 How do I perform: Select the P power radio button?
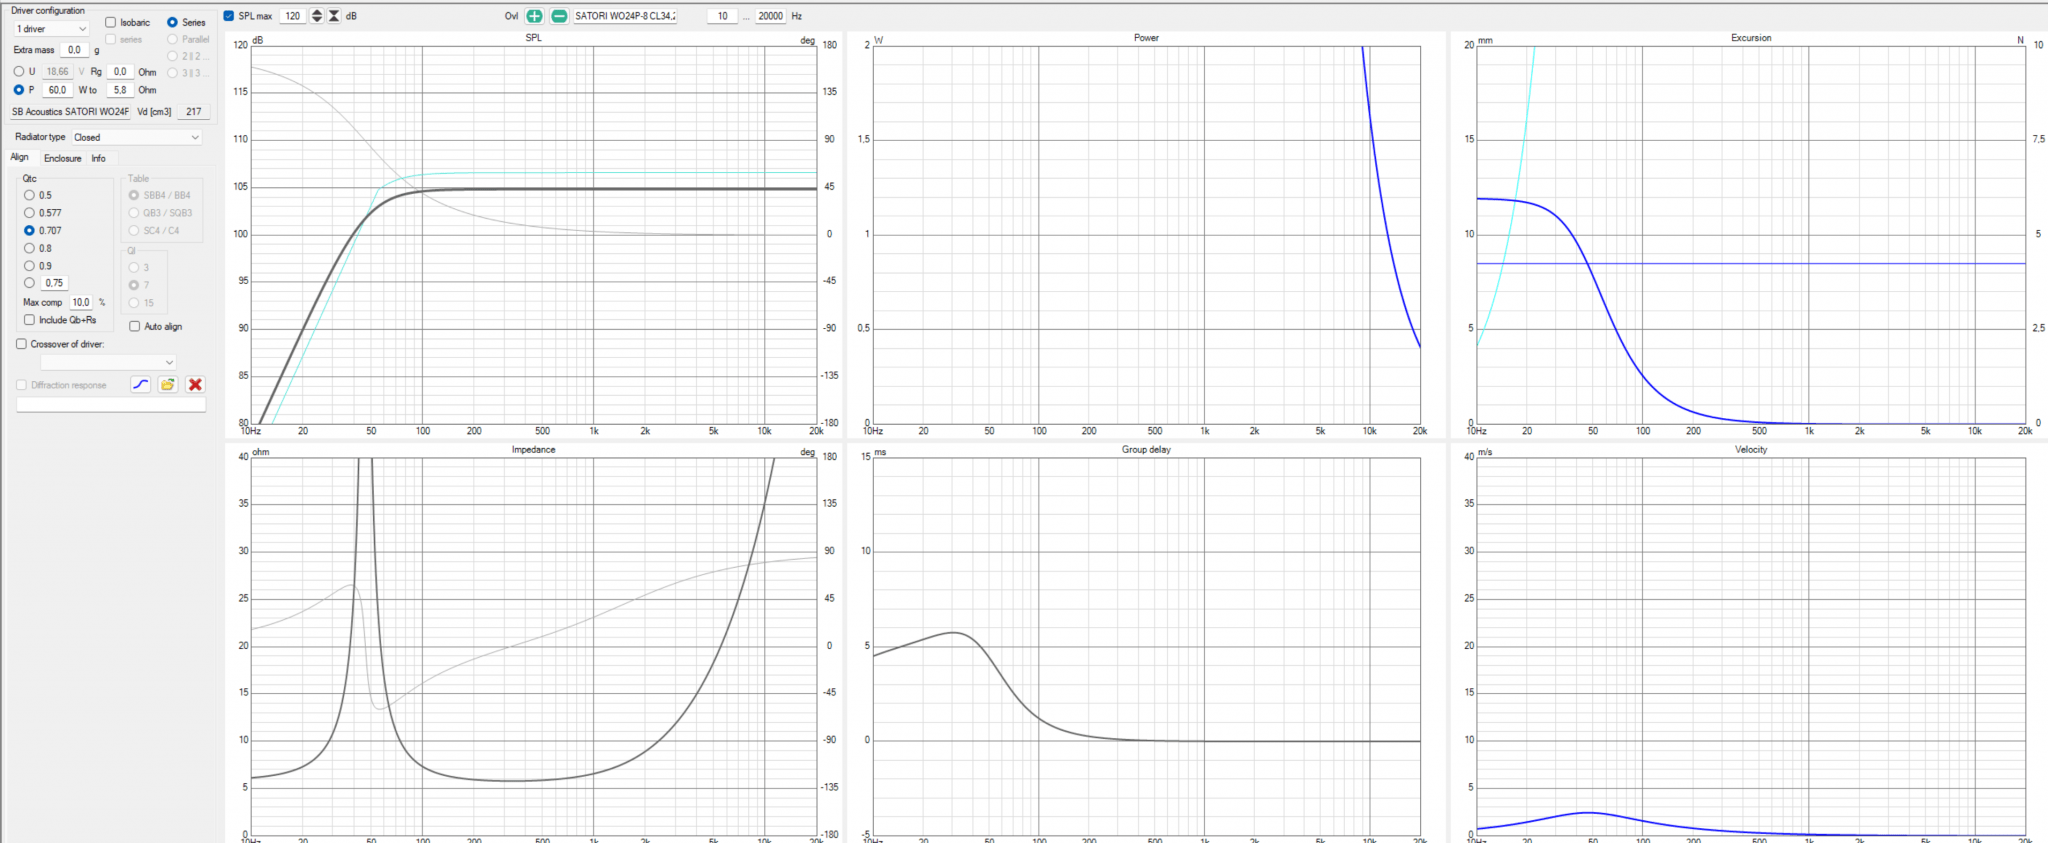click(x=19, y=90)
